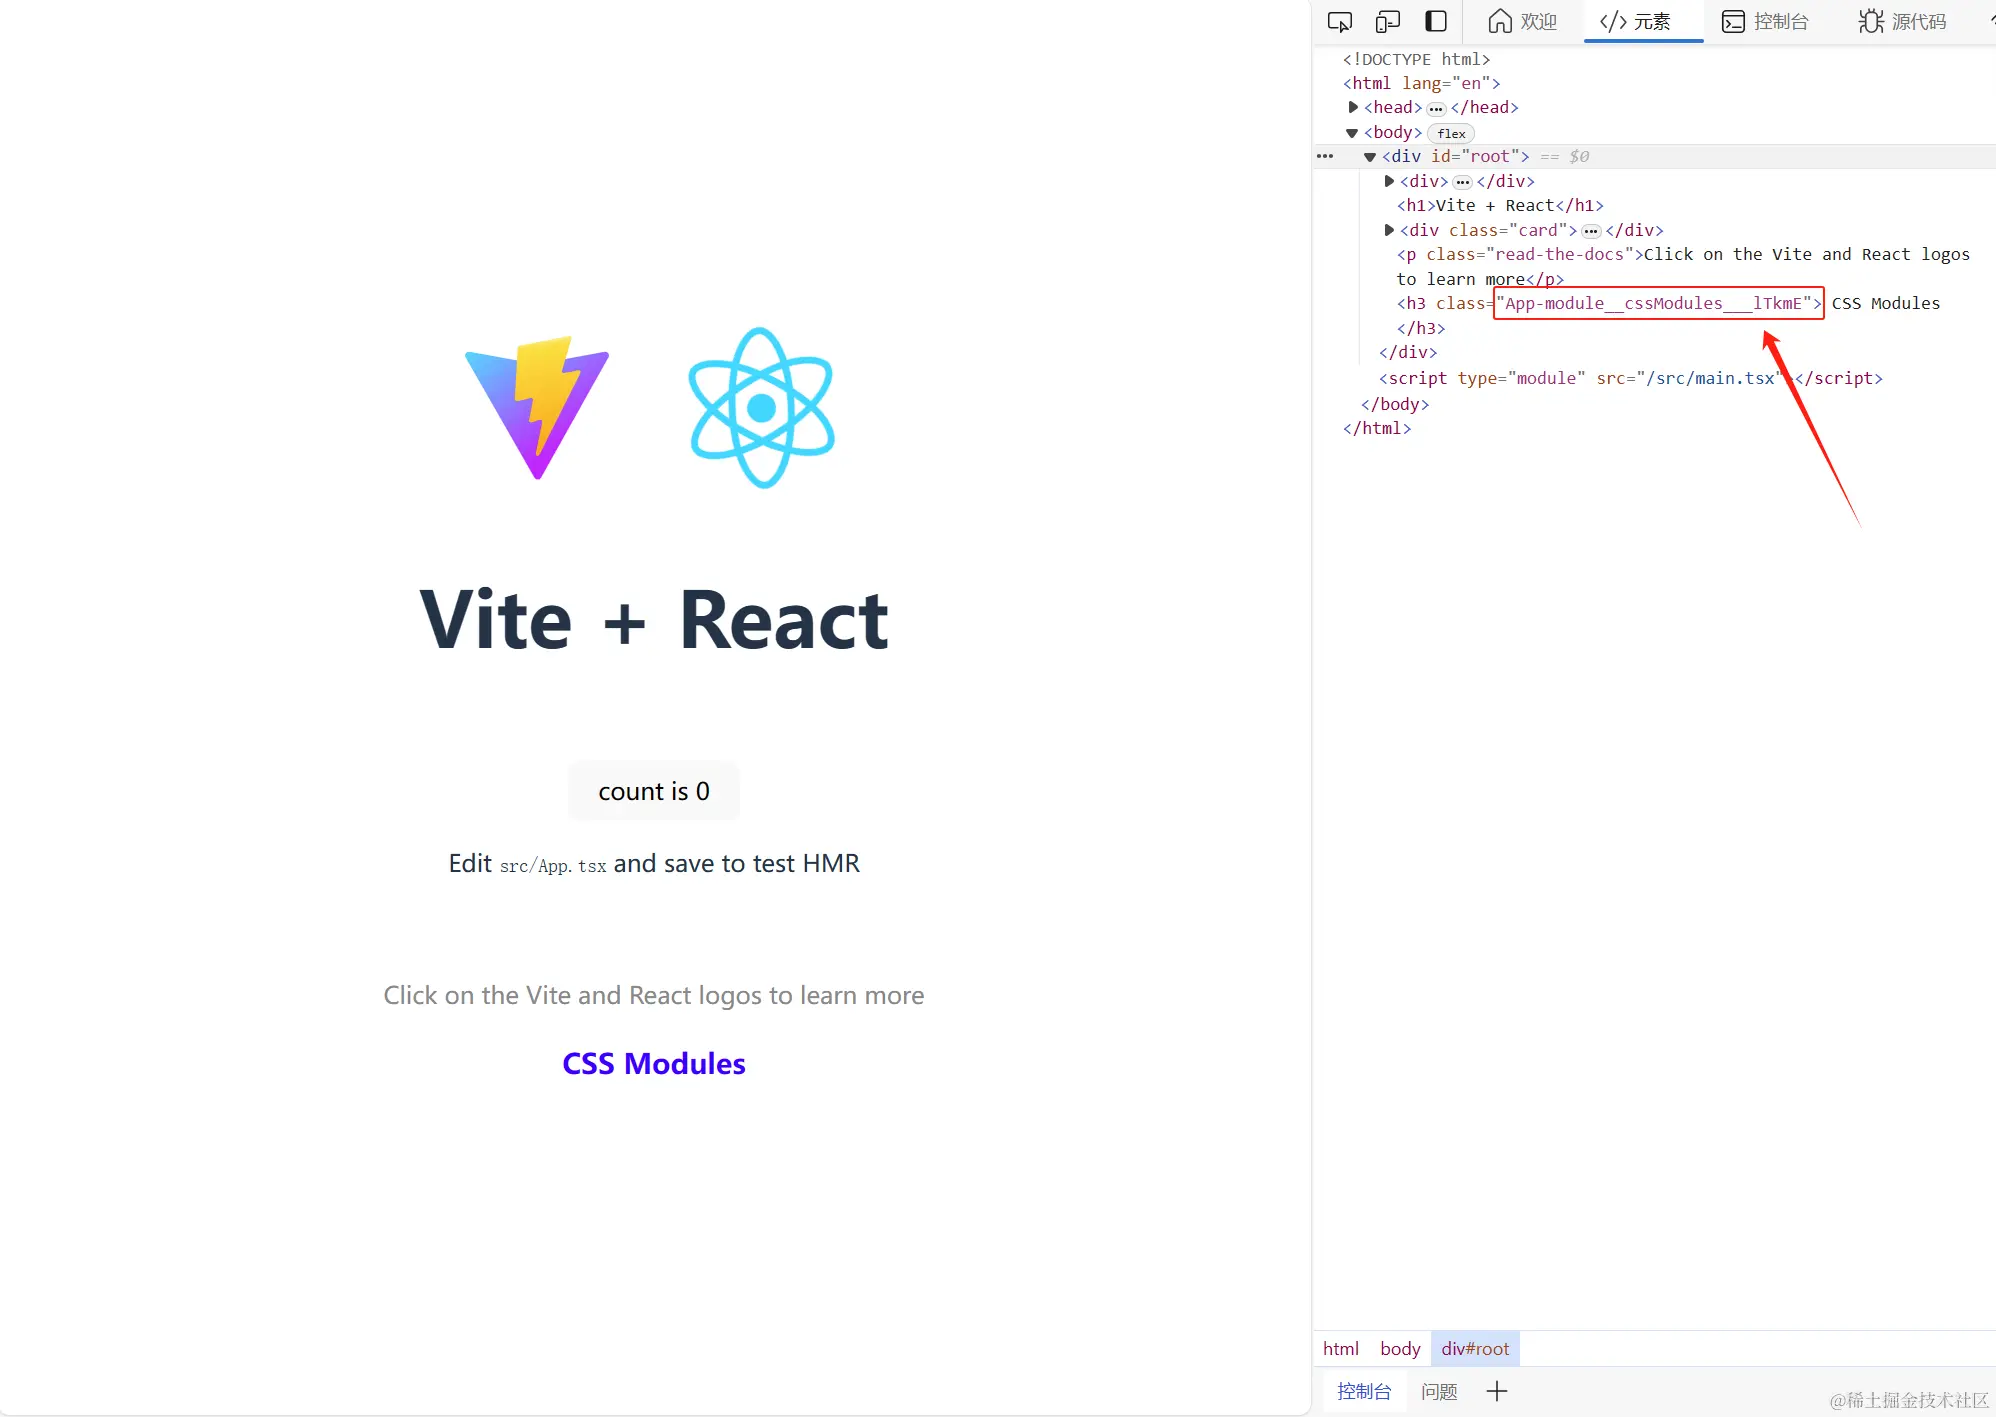Click the ellipsis badge inside head tag
Viewport: 1996px width, 1417px height.
(x=1436, y=109)
